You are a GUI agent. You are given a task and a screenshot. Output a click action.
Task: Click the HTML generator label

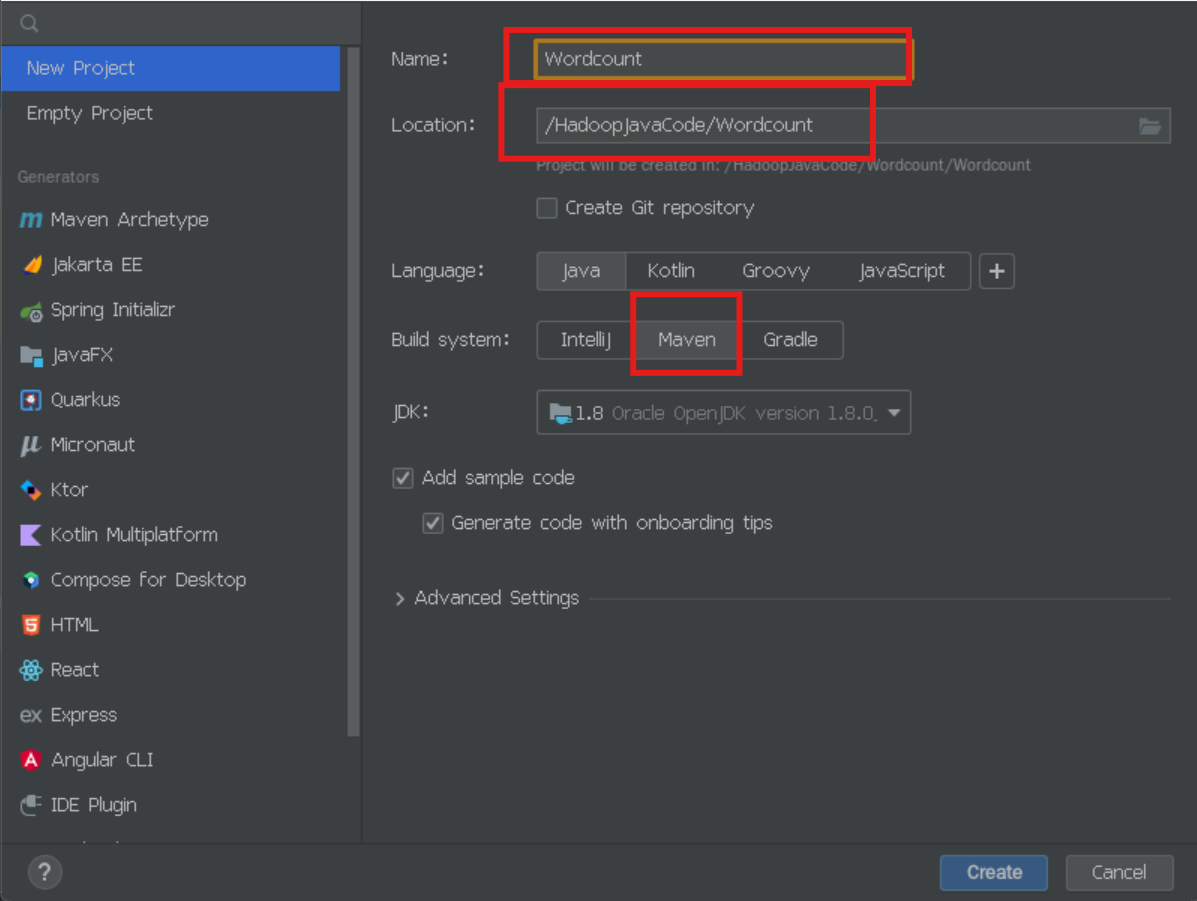click(74, 625)
